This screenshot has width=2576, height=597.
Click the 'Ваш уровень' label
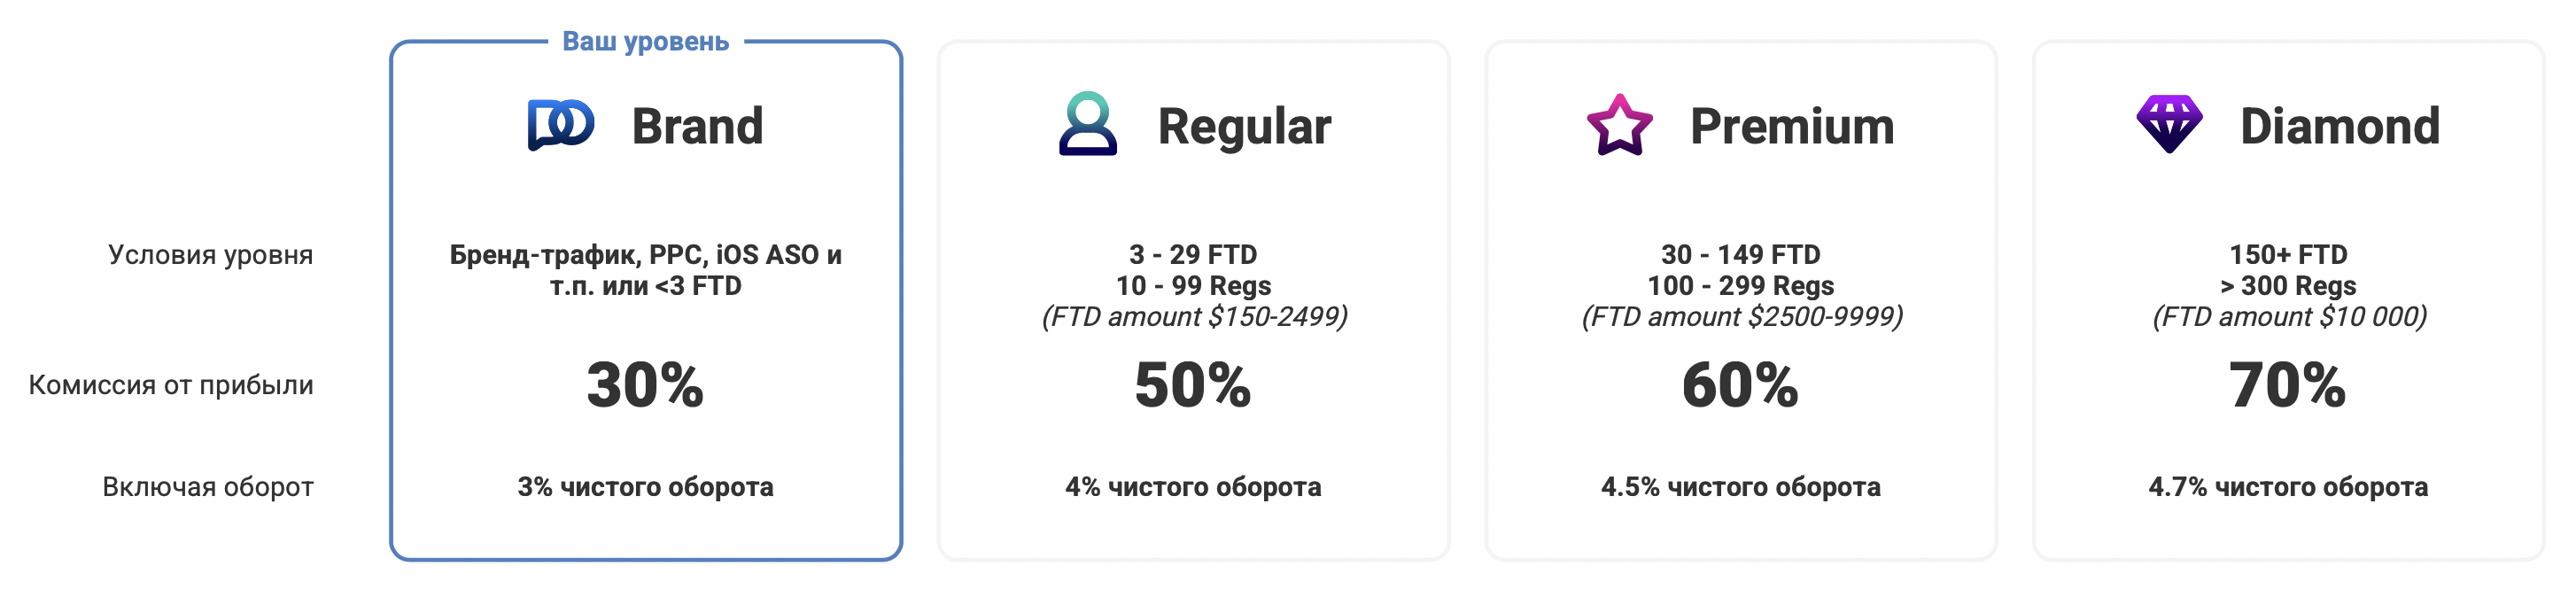point(645,41)
